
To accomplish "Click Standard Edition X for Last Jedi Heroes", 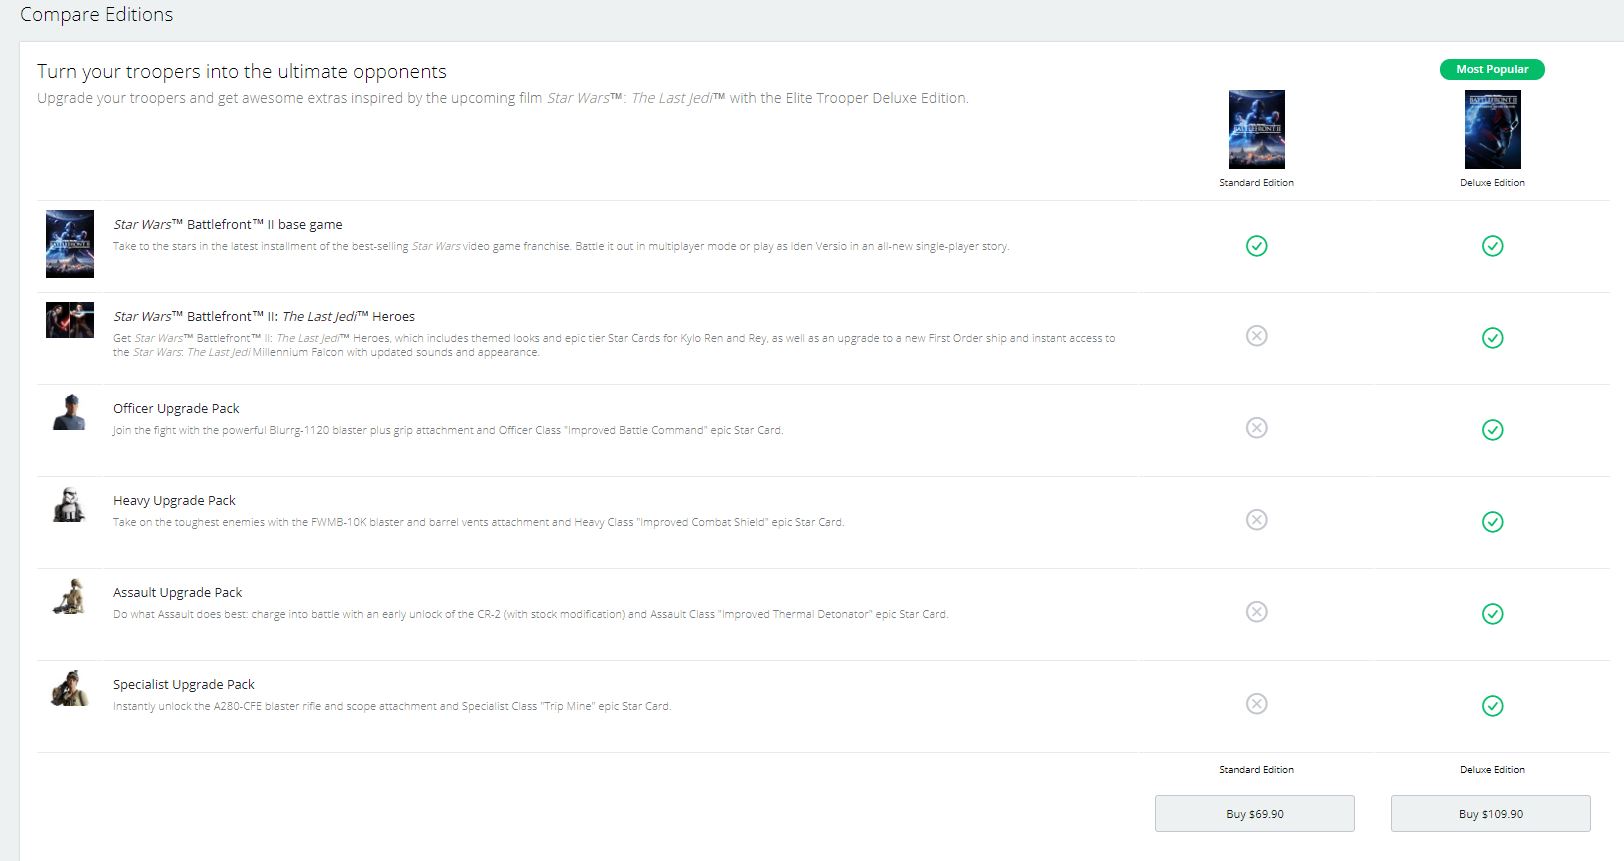I will (1257, 336).
